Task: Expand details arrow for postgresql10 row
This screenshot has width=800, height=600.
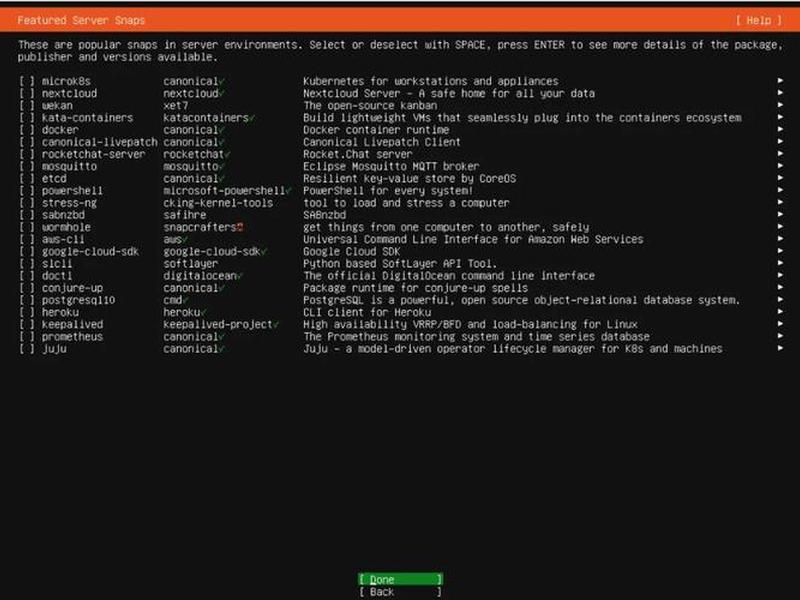Action: pos(780,299)
